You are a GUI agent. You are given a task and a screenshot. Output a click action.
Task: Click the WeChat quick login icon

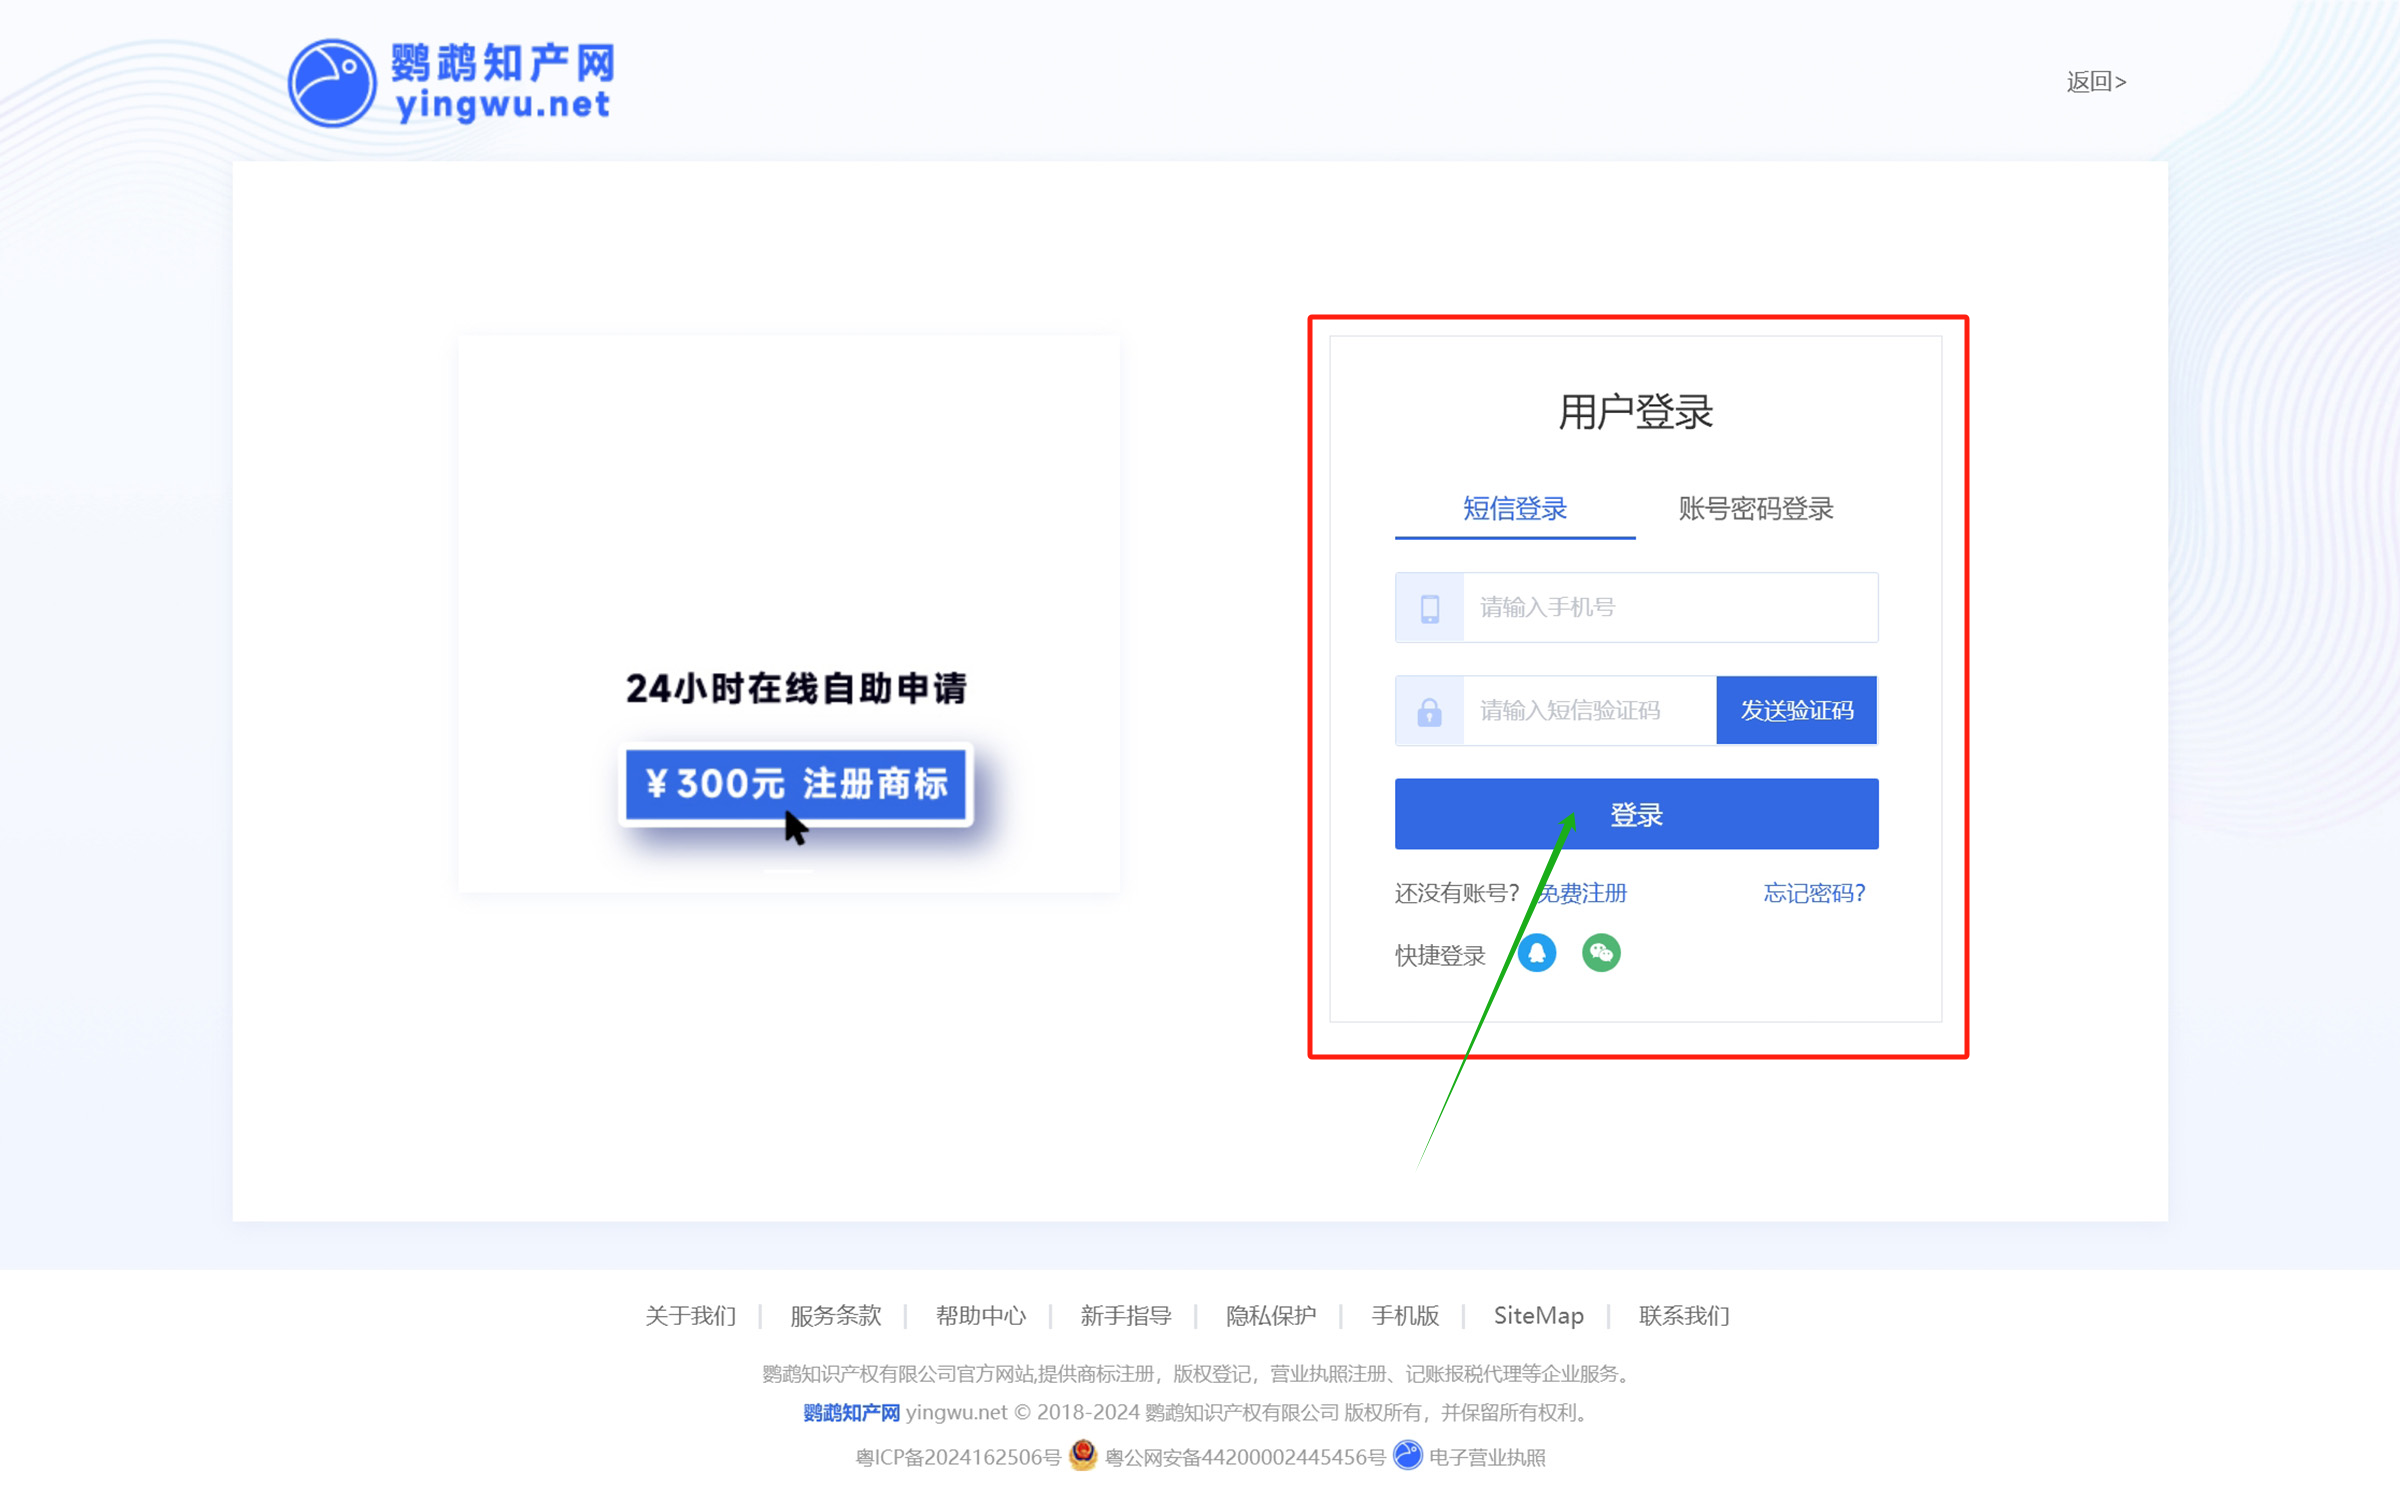(1601, 953)
